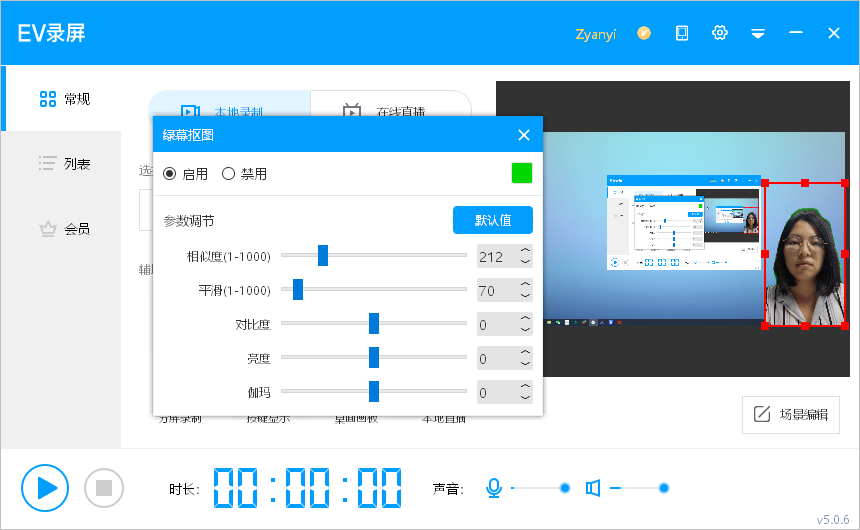860x530 pixels.
Task: Click the 00:00:00 duration timer
Action: click(307, 488)
